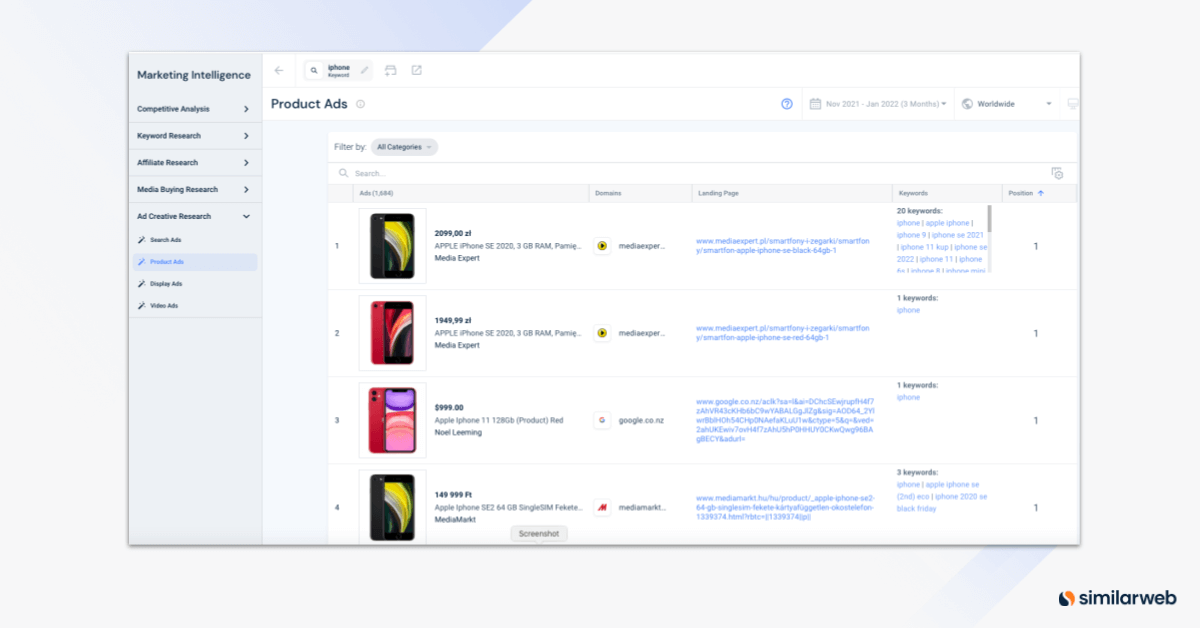Click the info icon next to Product Ads
Image resolution: width=1200 pixels, height=628 pixels.
(361, 104)
